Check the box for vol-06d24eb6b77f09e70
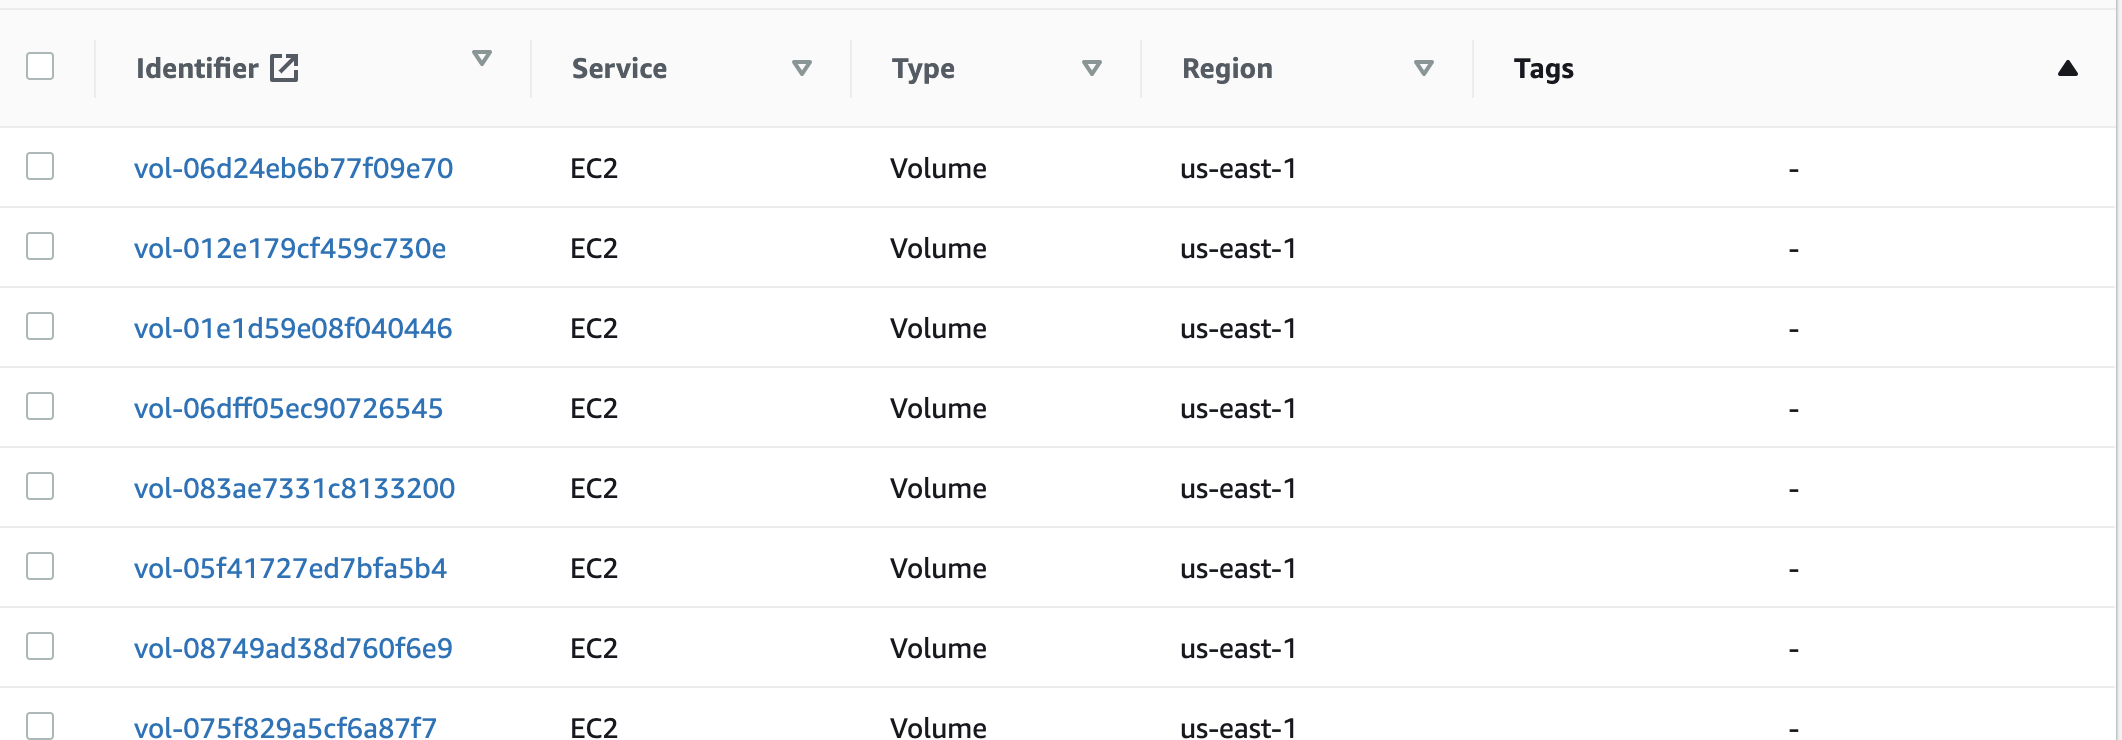 click(x=40, y=166)
